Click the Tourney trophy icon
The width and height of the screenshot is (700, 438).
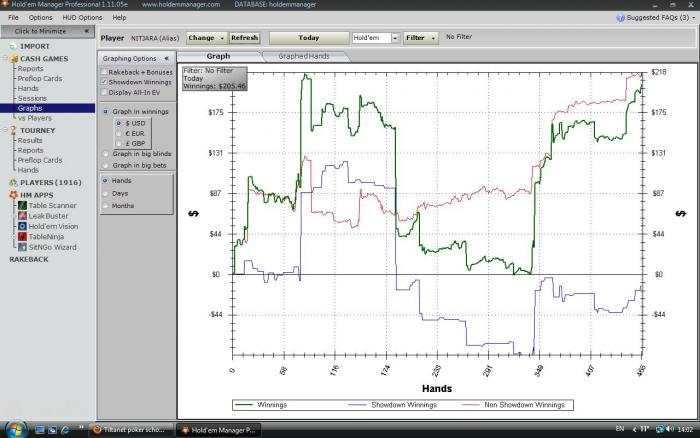point(13,130)
